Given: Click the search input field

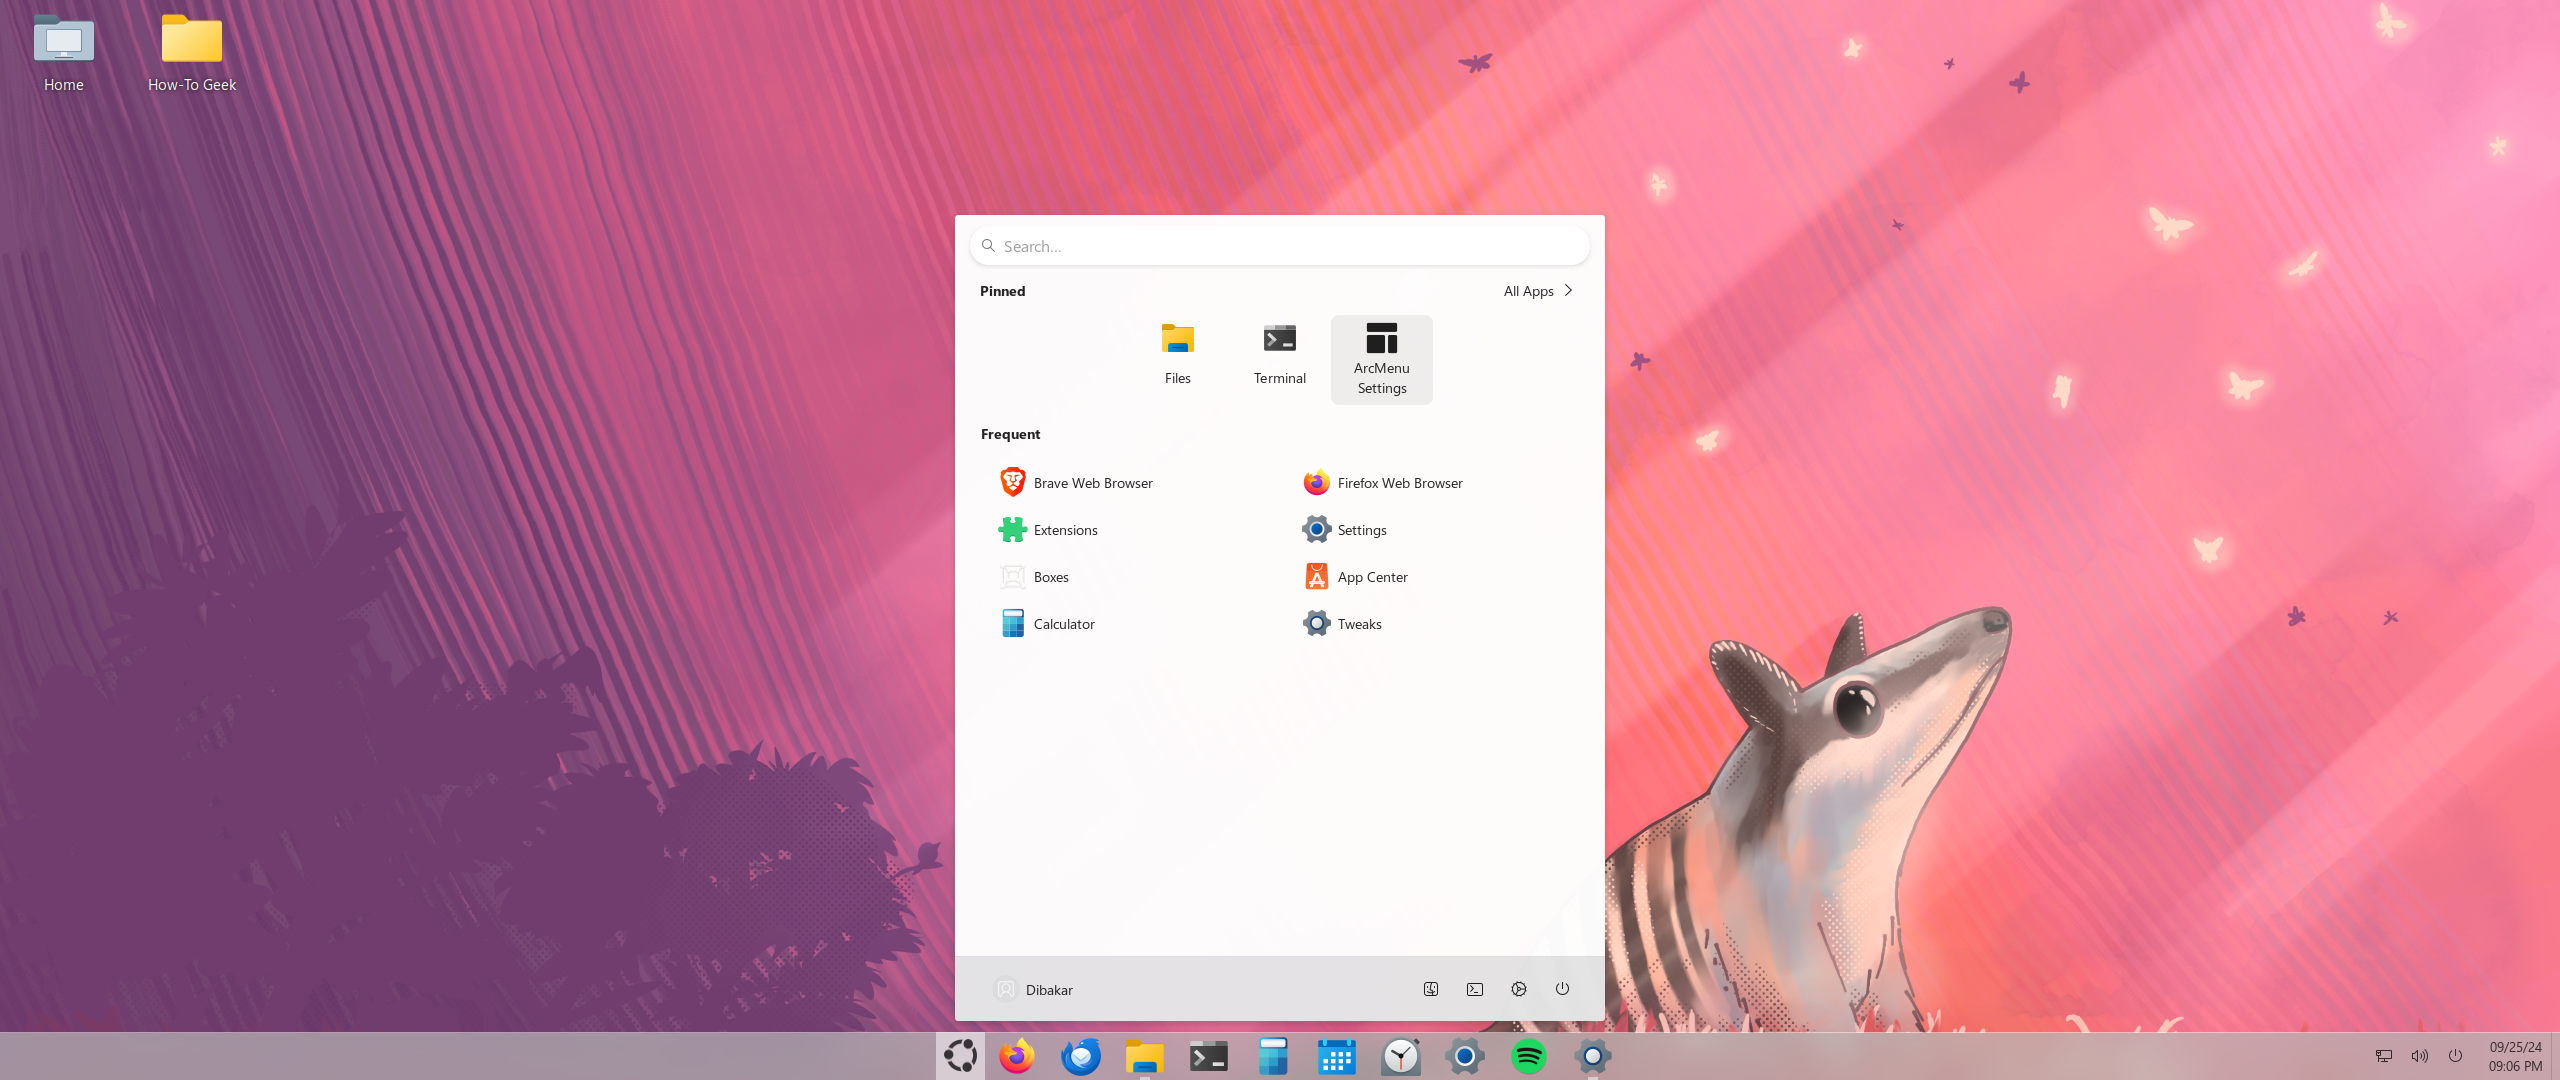Looking at the screenshot, I should pos(1278,245).
